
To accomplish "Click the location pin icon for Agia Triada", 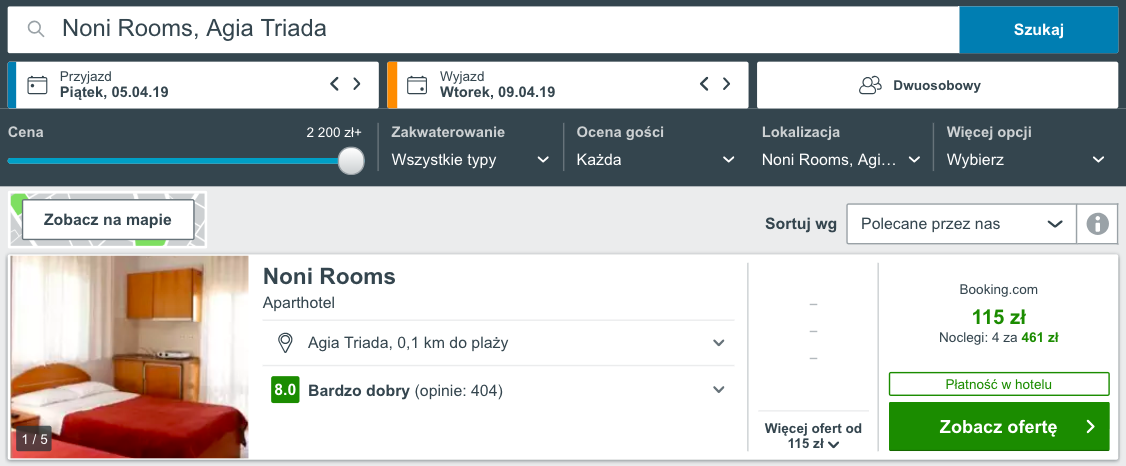I will click(285, 342).
